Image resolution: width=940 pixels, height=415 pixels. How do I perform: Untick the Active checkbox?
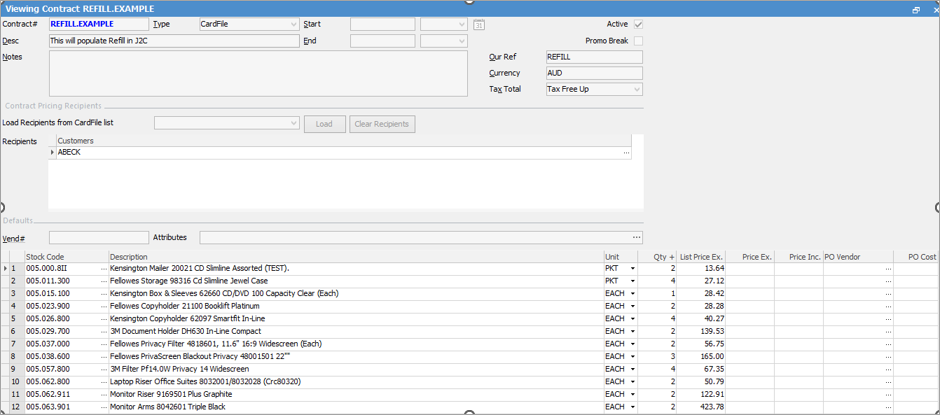[x=638, y=24]
